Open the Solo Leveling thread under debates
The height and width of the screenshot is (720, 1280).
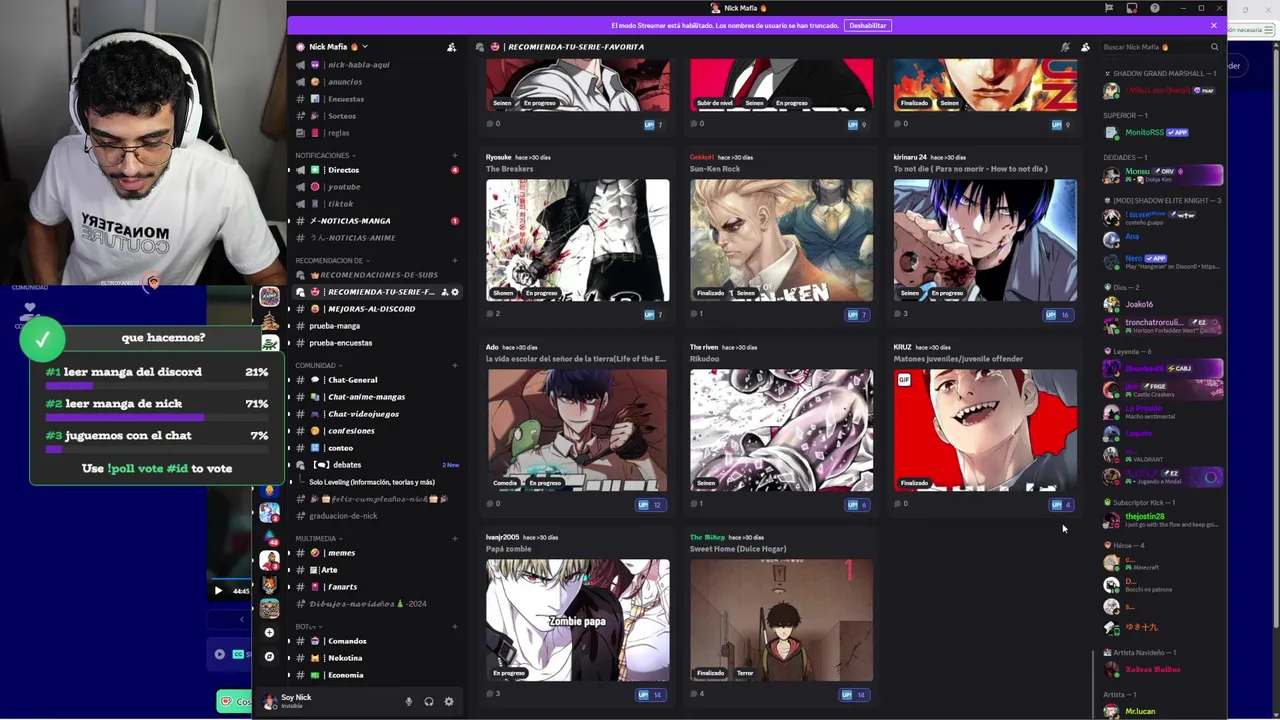(x=372, y=482)
